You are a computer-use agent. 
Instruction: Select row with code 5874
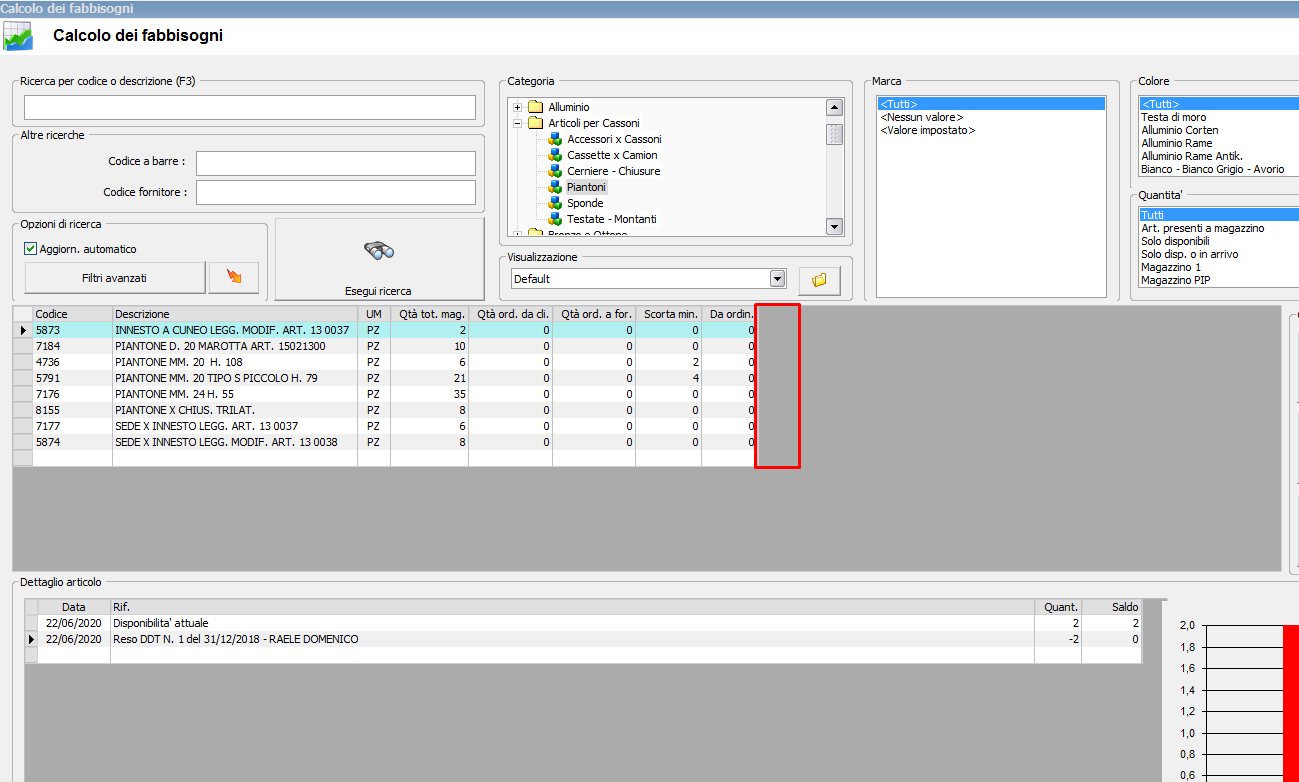[385, 442]
